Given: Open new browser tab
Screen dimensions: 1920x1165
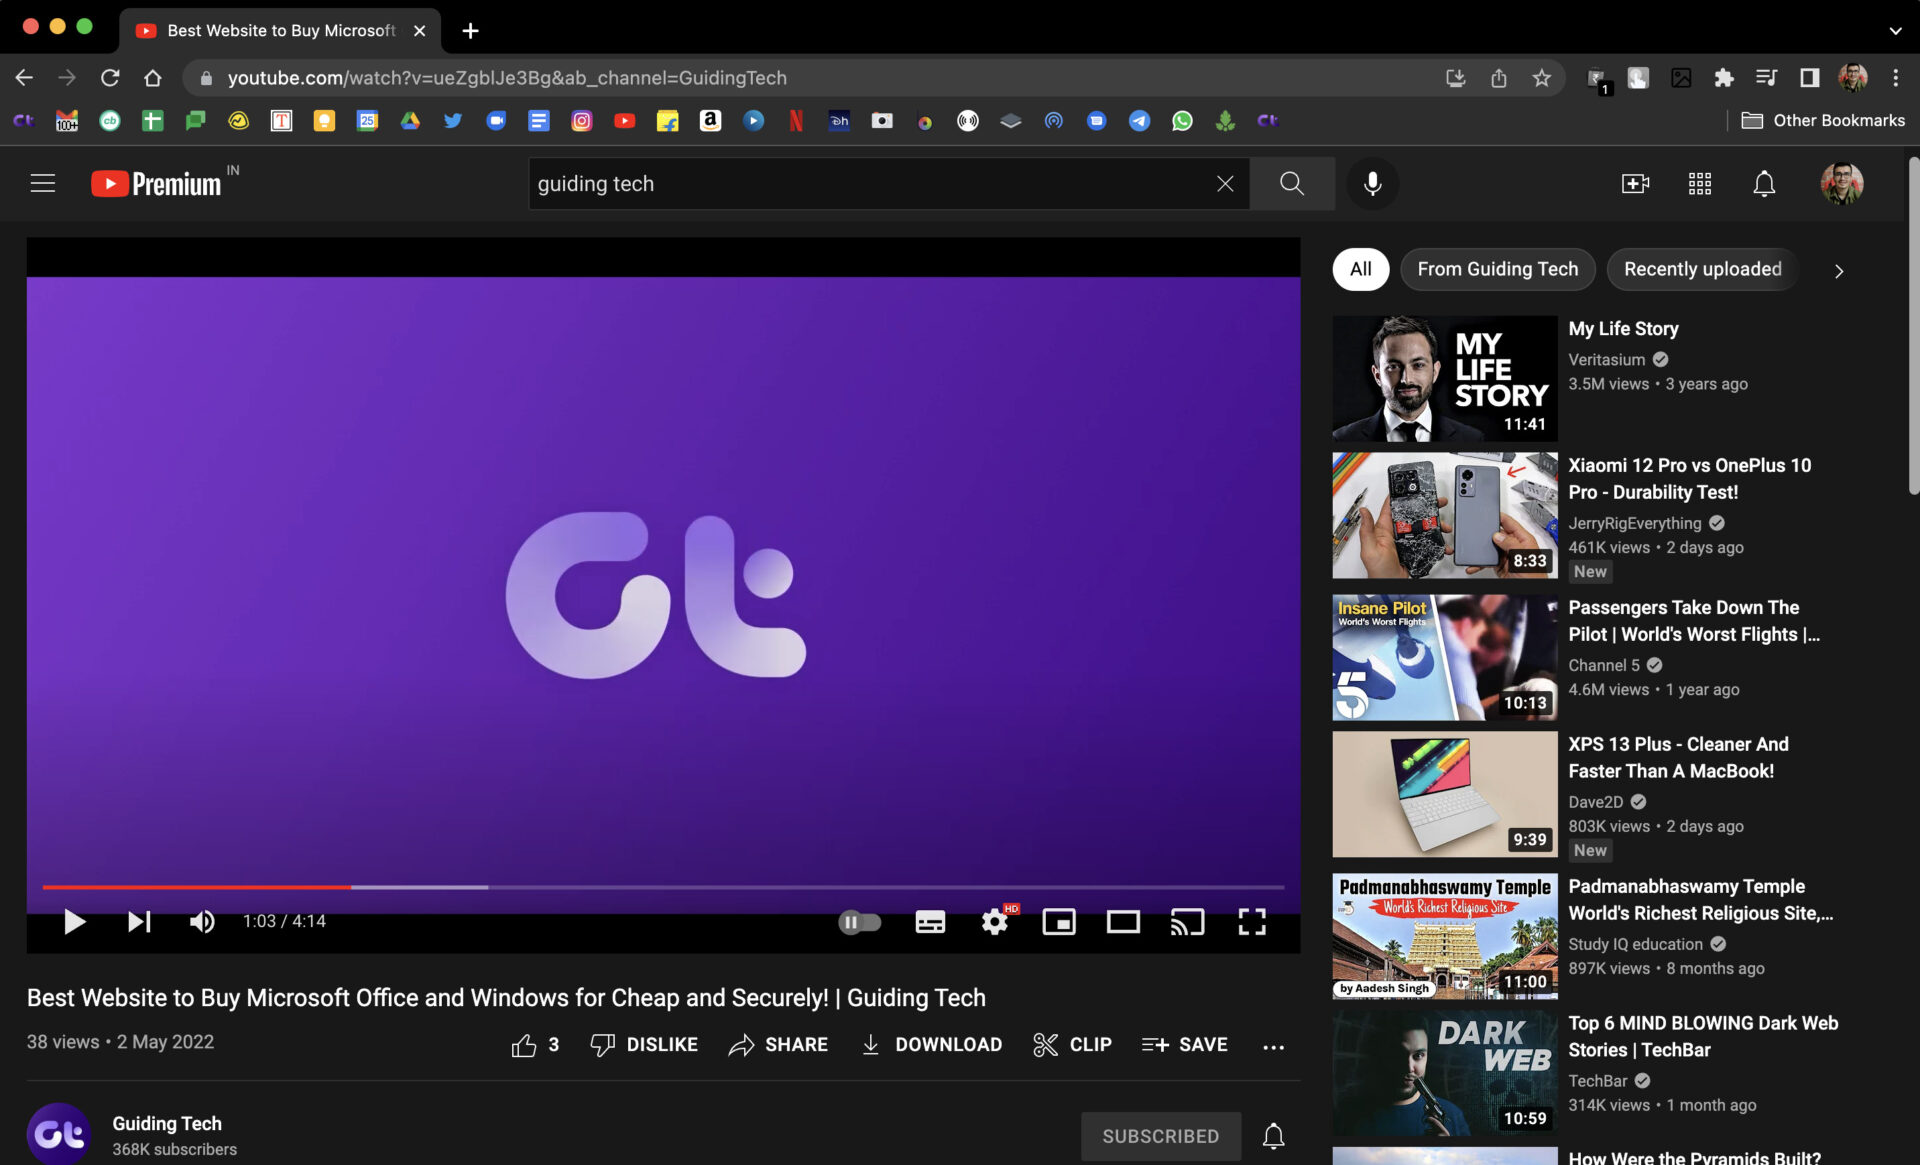Looking at the screenshot, I should coord(470,31).
